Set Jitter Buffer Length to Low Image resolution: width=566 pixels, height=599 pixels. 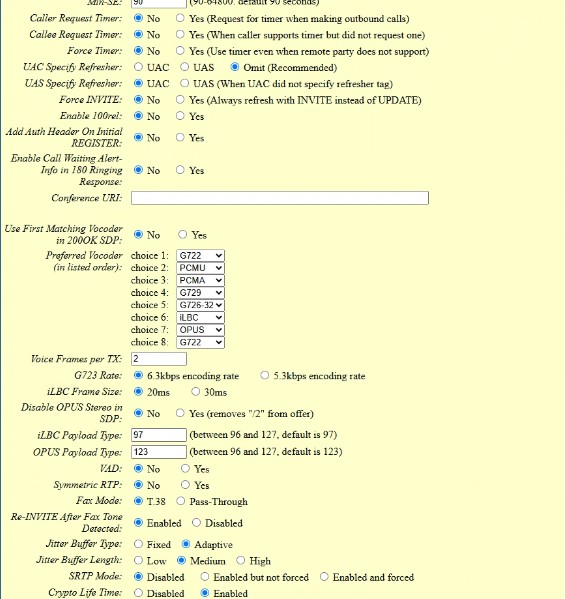point(138,560)
